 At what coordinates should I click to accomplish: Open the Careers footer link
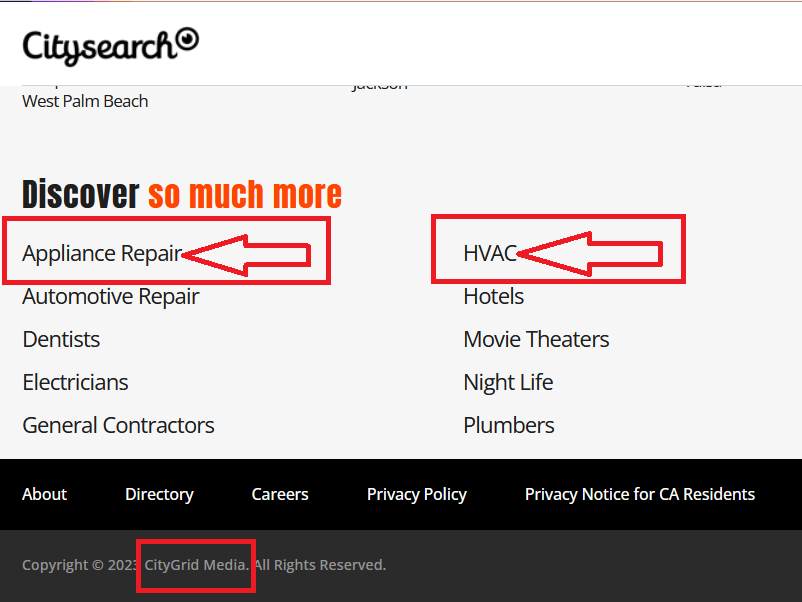coord(280,494)
